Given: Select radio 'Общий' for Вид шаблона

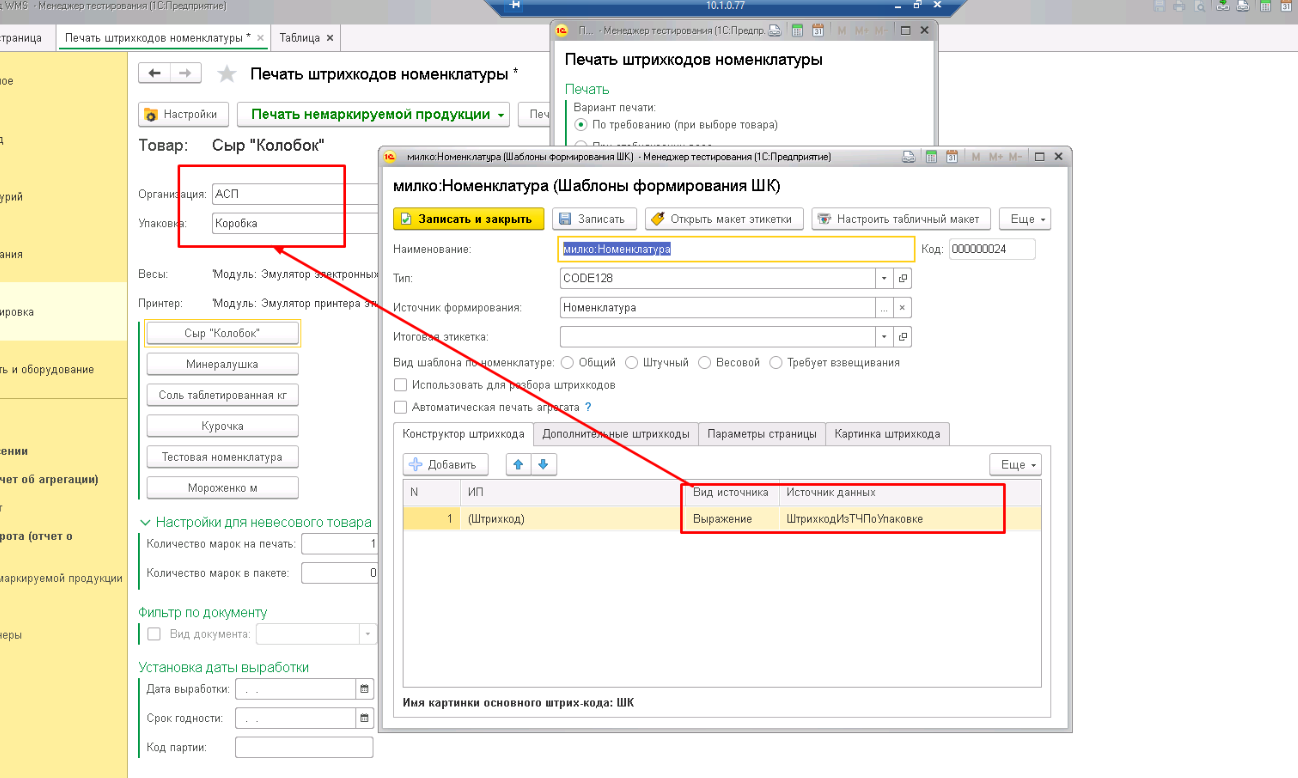Looking at the screenshot, I should point(567,362).
